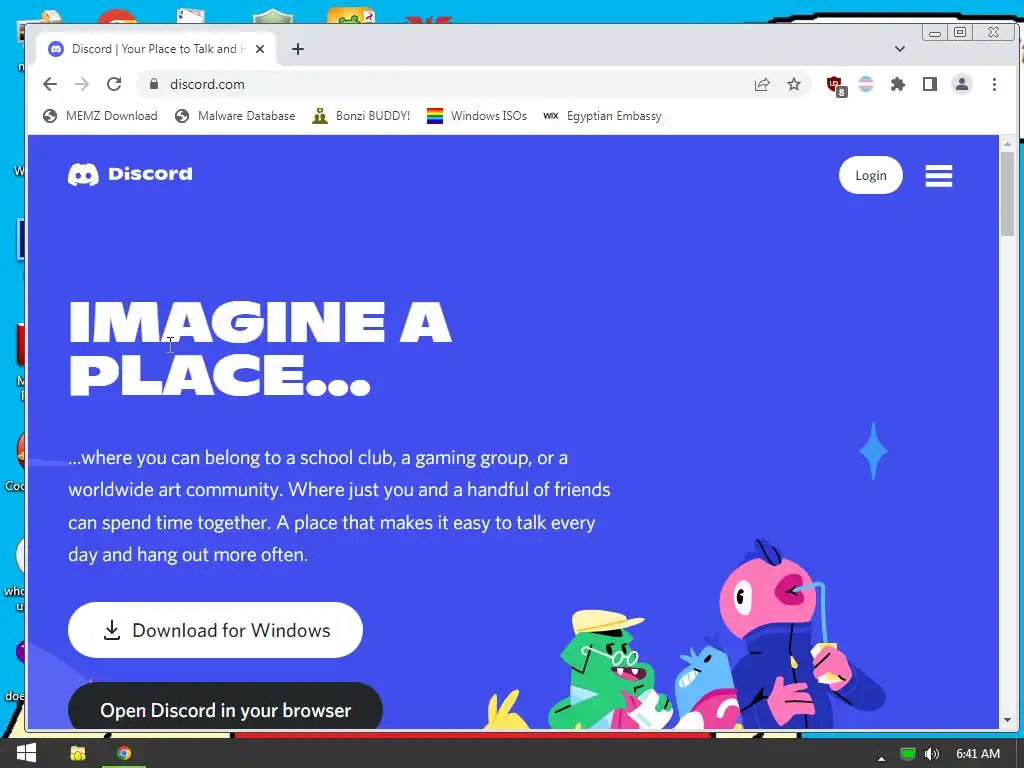This screenshot has height=768, width=1024.
Task: Click Open Discord in your browser
Action: 225,708
